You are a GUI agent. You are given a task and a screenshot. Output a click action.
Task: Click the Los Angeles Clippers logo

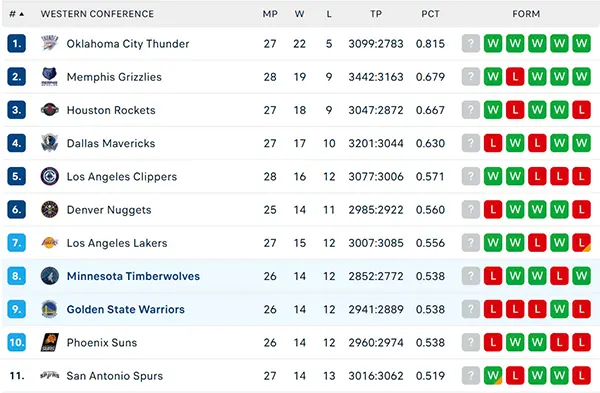pos(50,176)
